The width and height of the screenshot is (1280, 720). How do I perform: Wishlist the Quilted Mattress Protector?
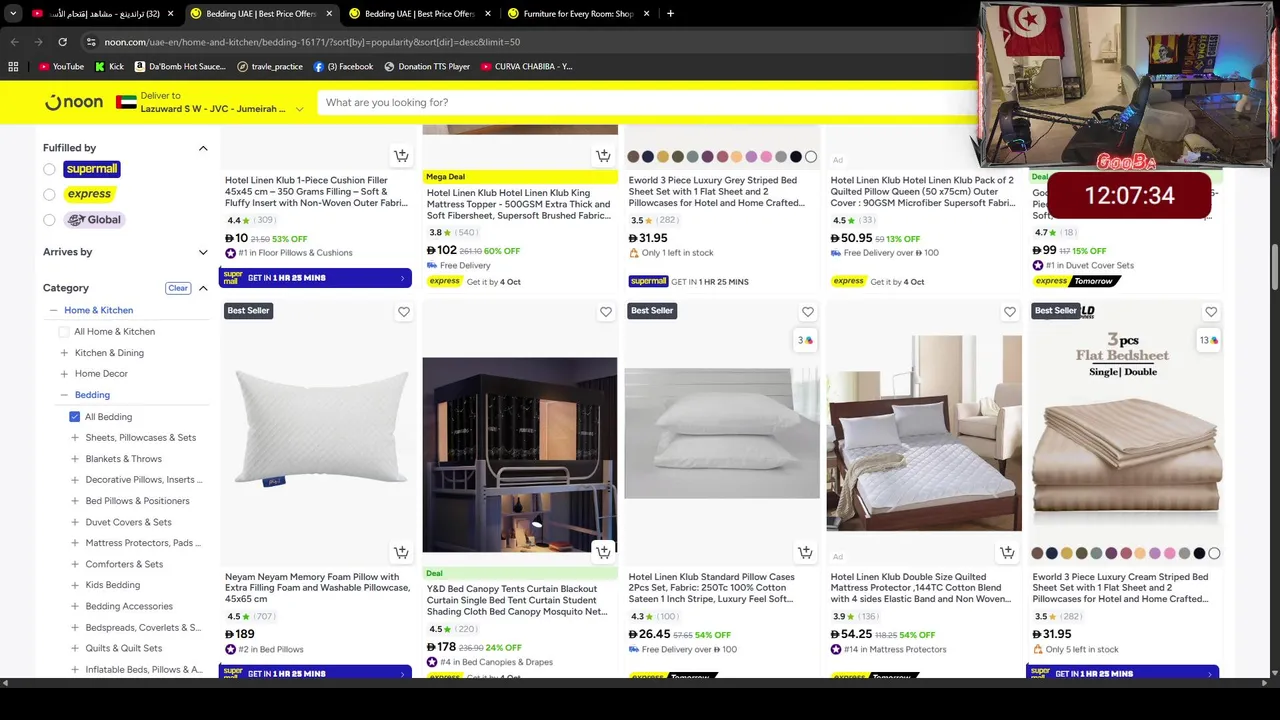[x=1010, y=312]
